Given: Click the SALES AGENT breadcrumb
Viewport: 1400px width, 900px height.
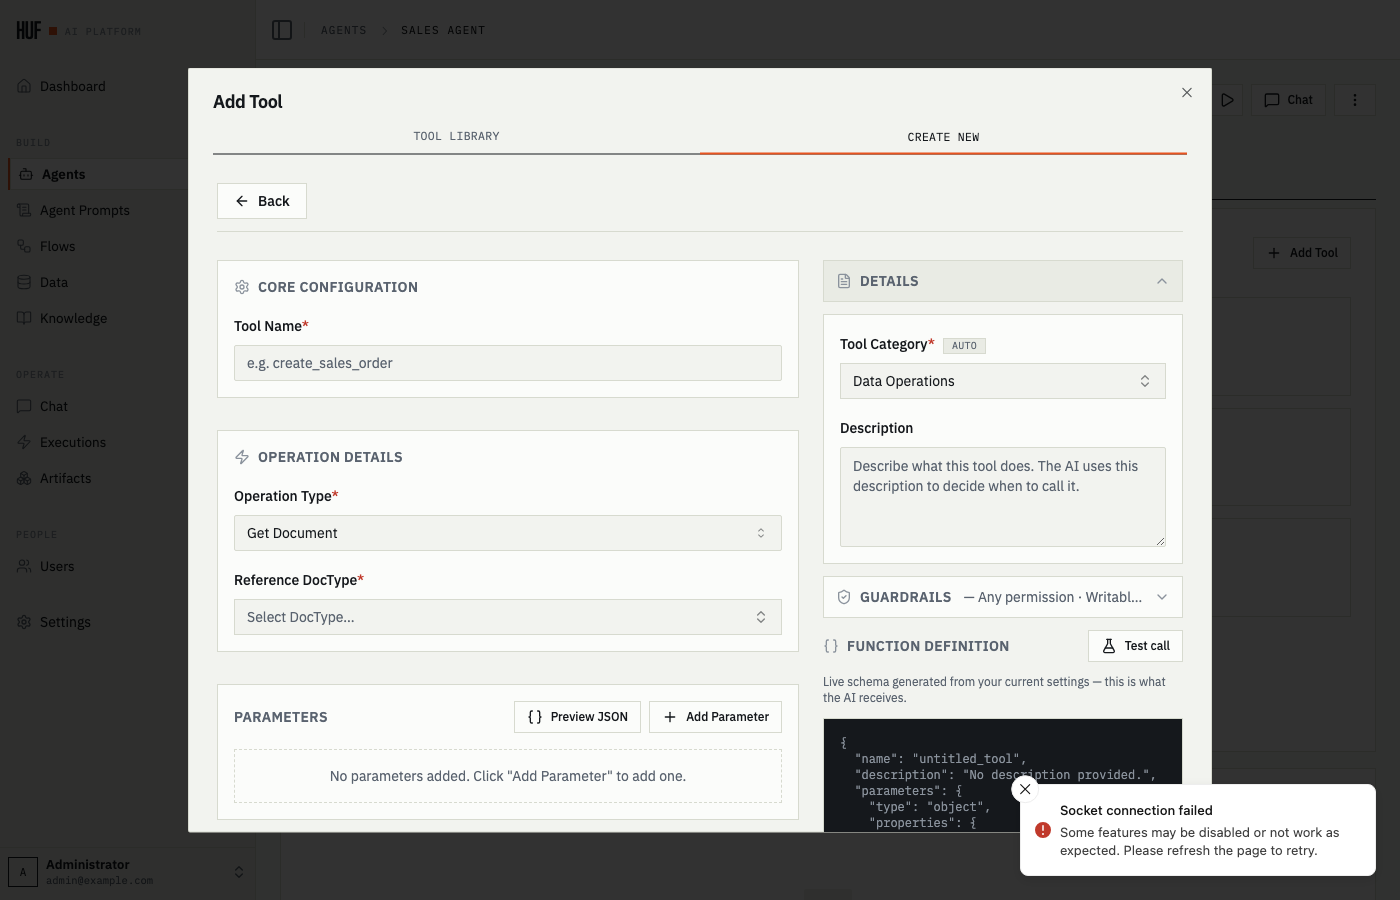Looking at the screenshot, I should (443, 30).
